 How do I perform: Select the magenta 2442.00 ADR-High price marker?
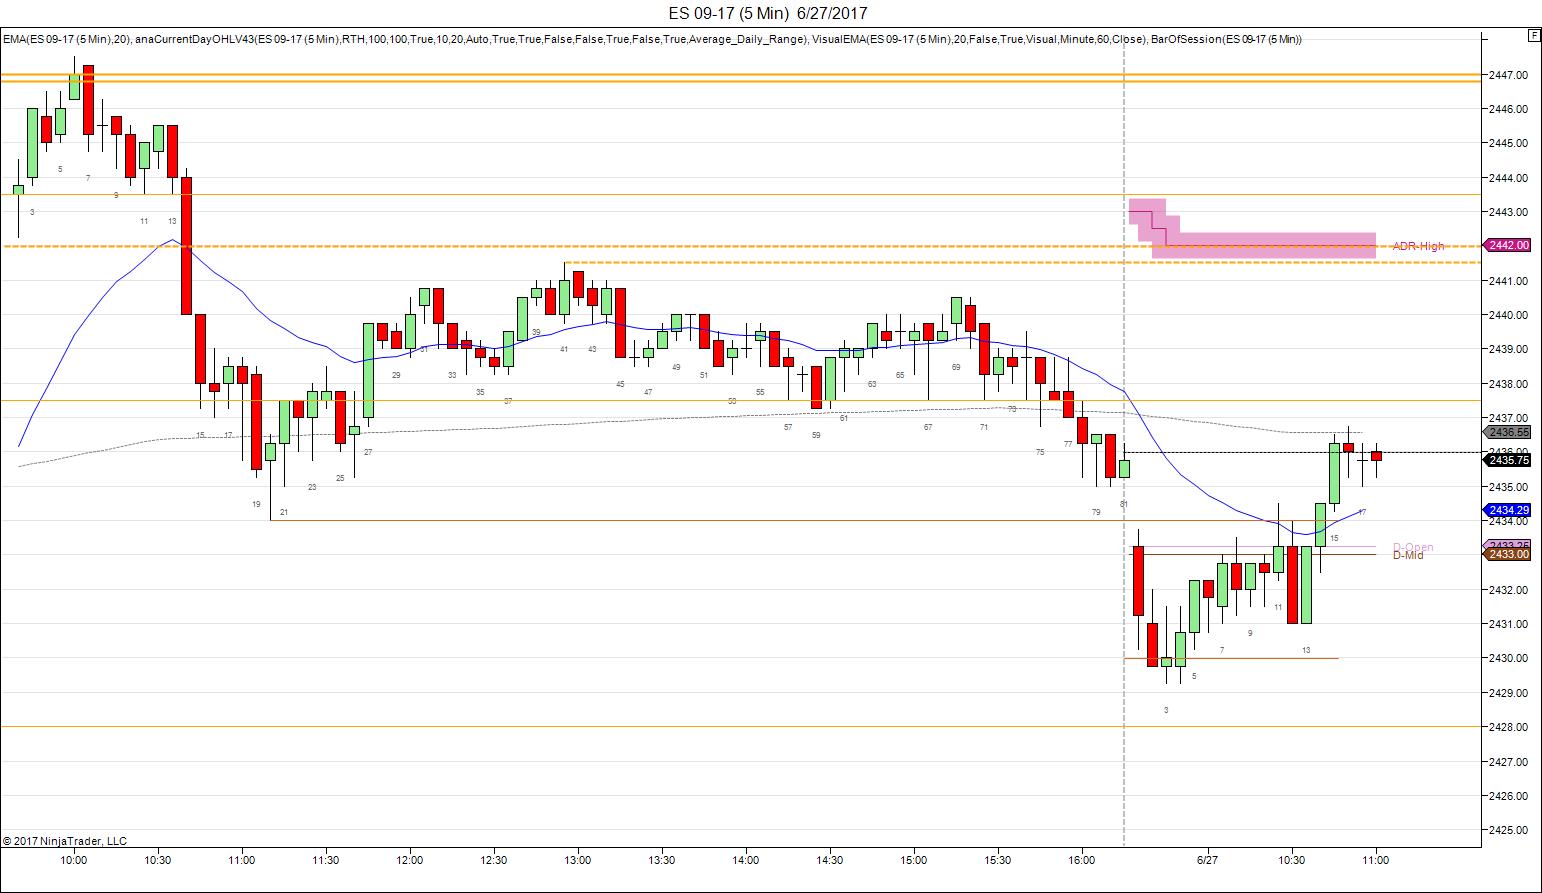[1508, 245]
